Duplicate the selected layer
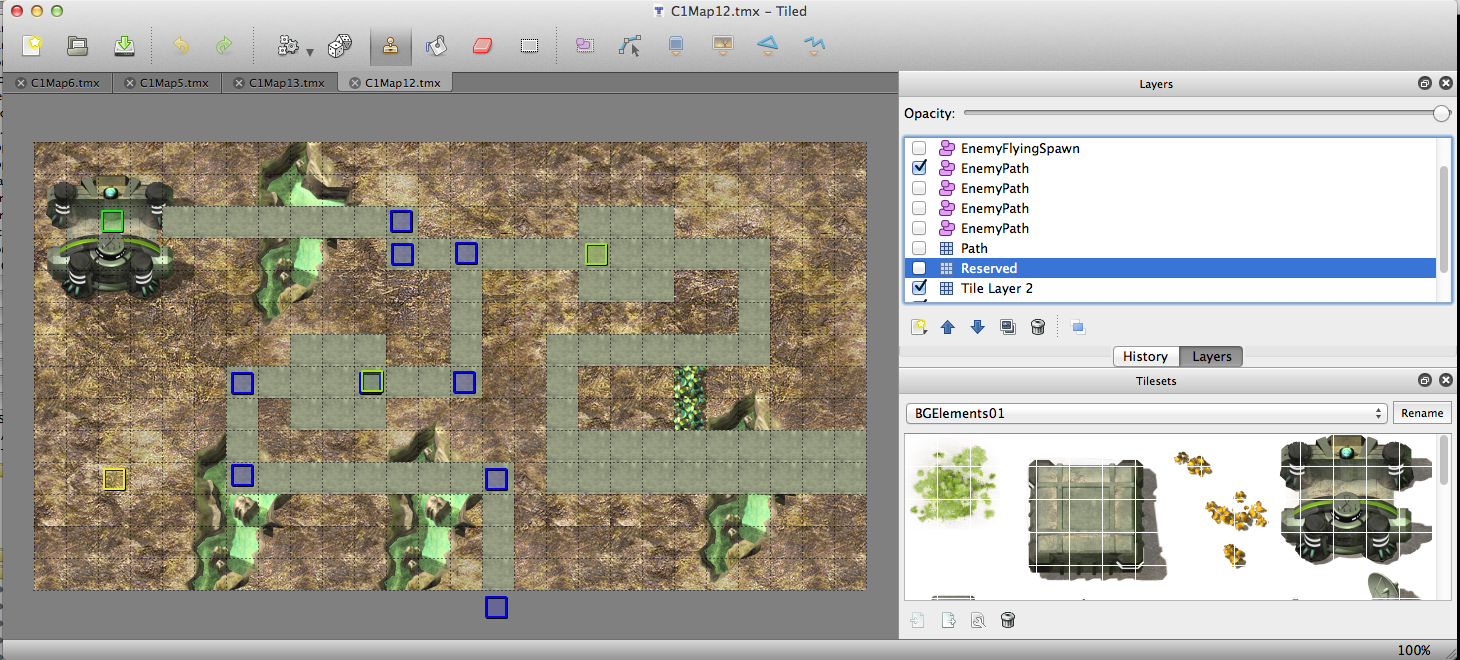This screenshot has height=660, width=1460. 1008,327
